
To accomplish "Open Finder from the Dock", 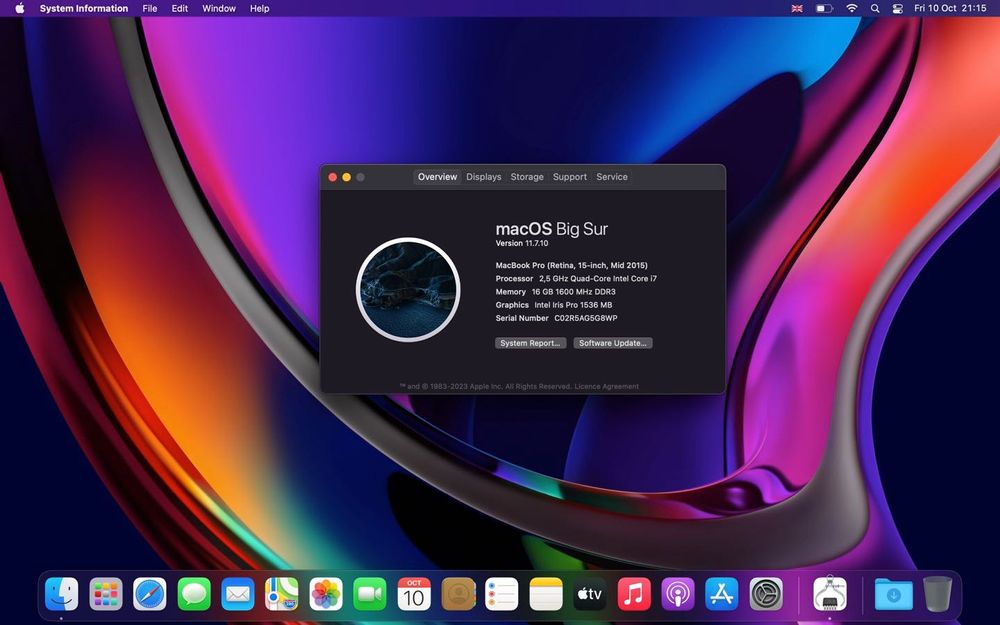I will click(62, 594).
